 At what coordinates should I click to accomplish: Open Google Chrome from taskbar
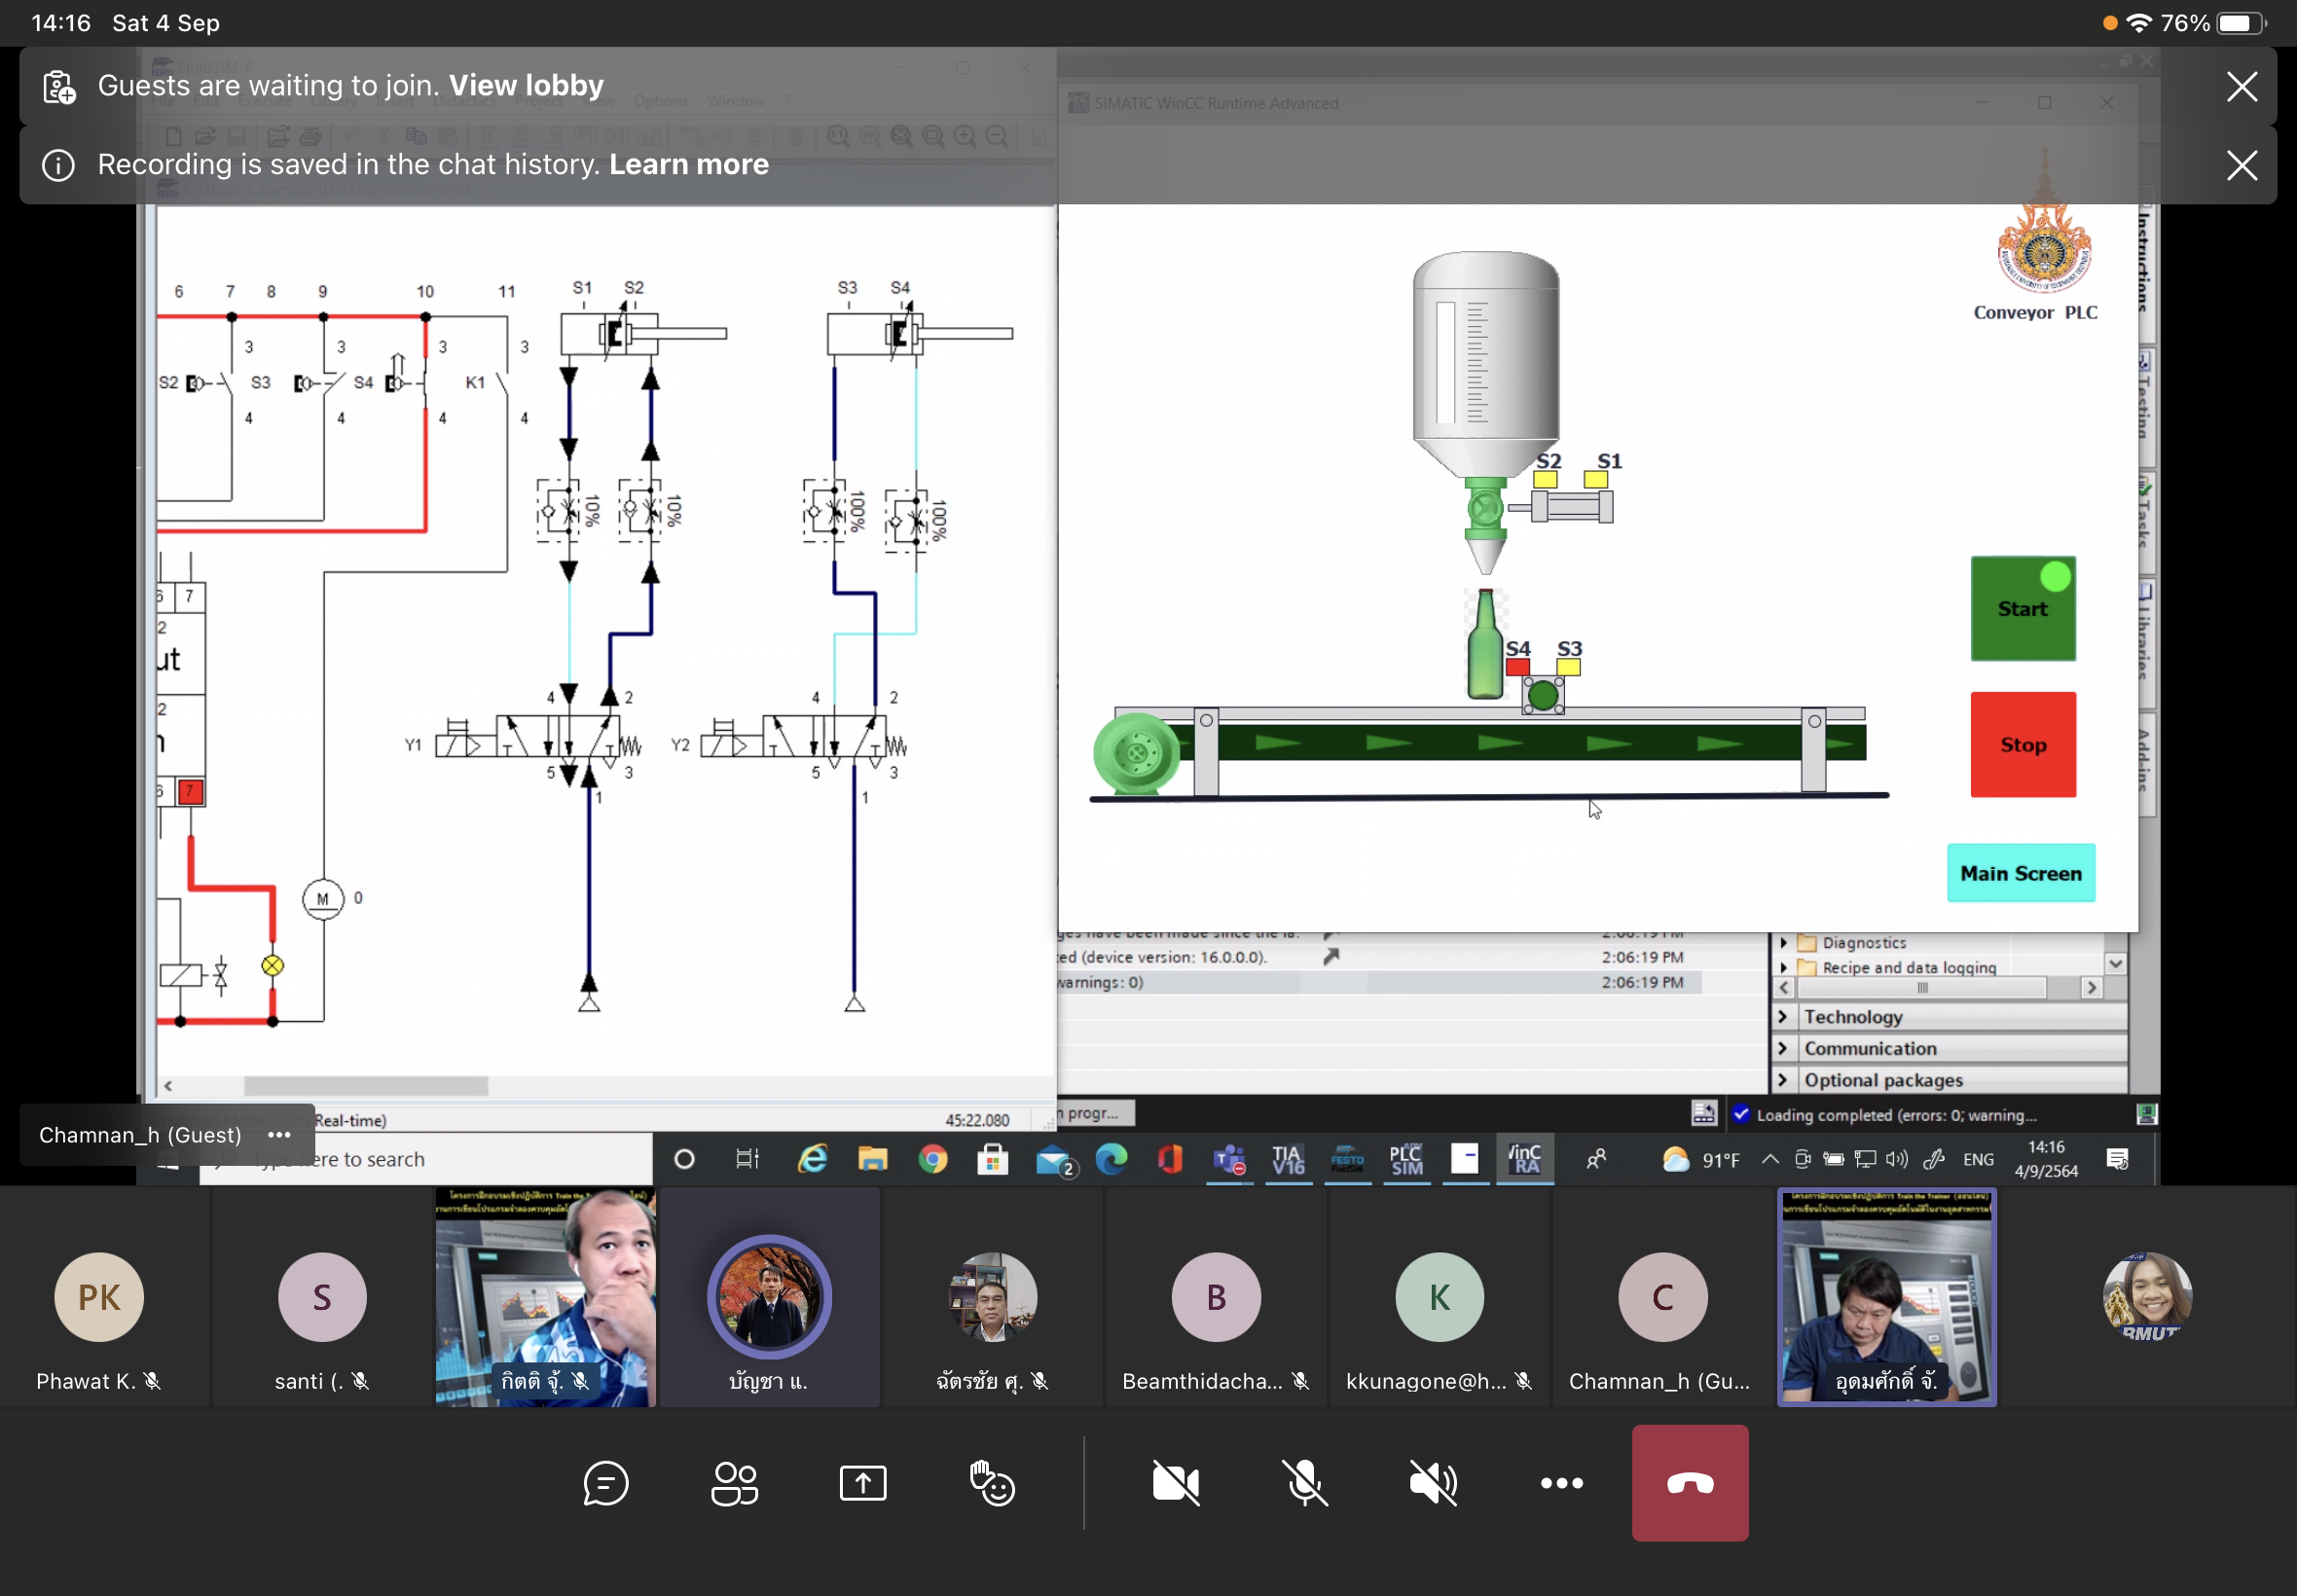[932, 1159]
